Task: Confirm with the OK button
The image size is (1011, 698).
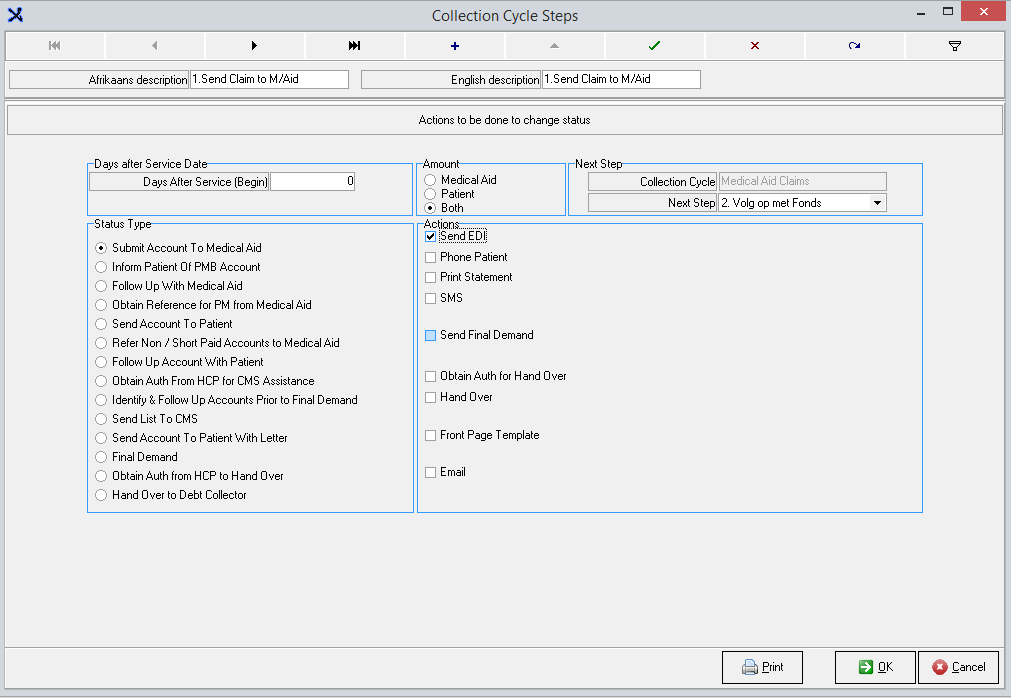Action: point(875,667)
